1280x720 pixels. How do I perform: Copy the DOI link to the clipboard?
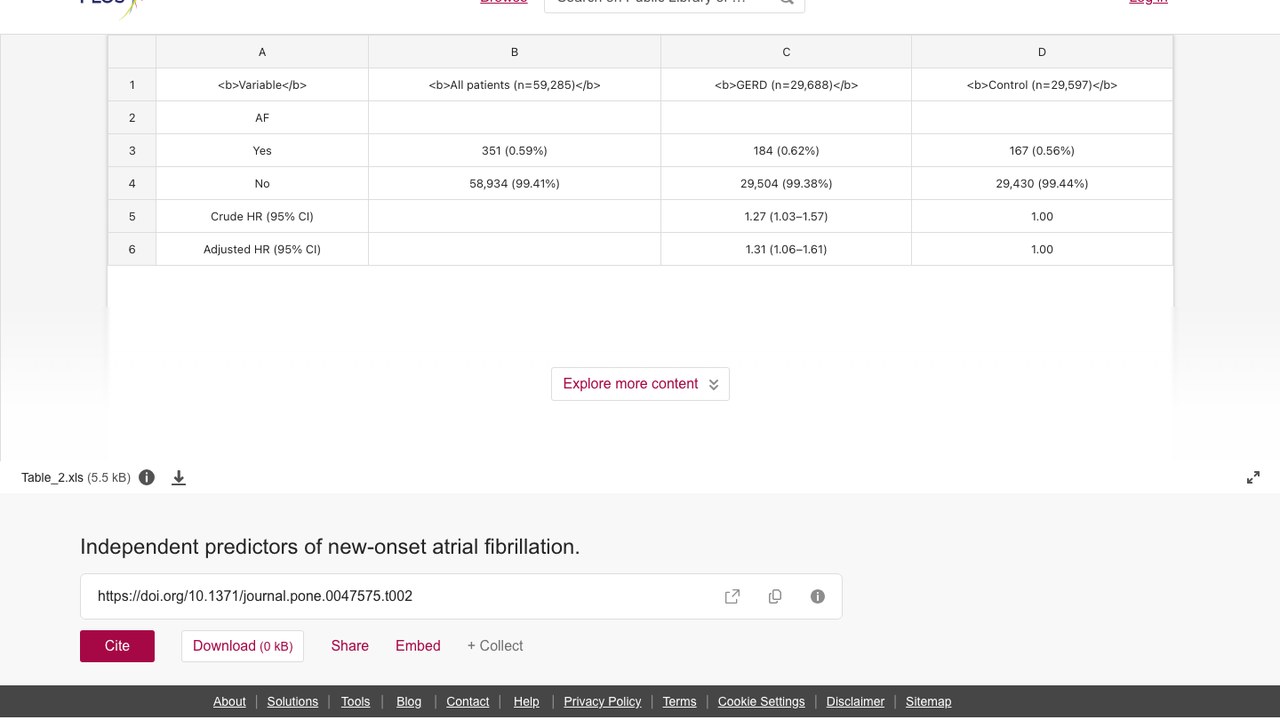775,596
